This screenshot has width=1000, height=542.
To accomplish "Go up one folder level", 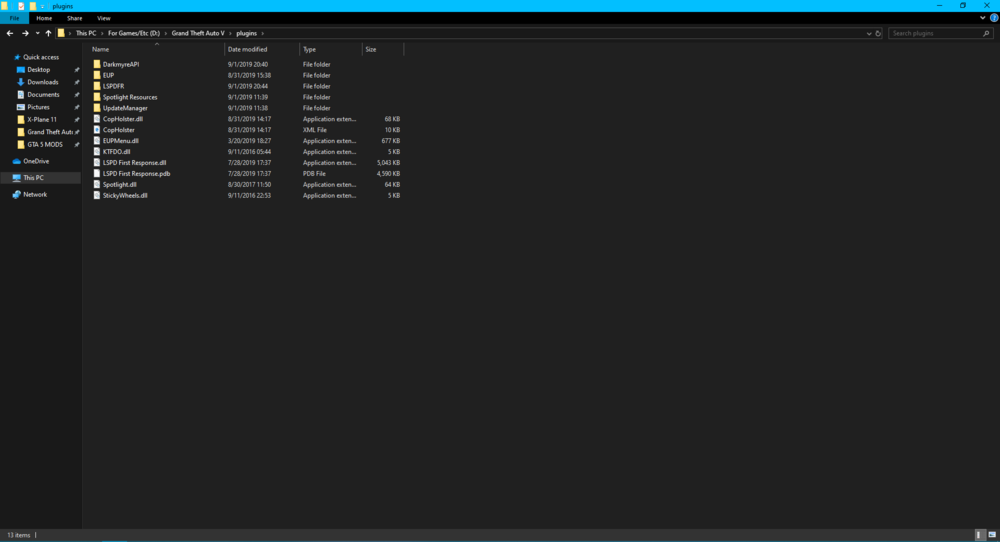I will pyautogui.click(x=48, y=33).
